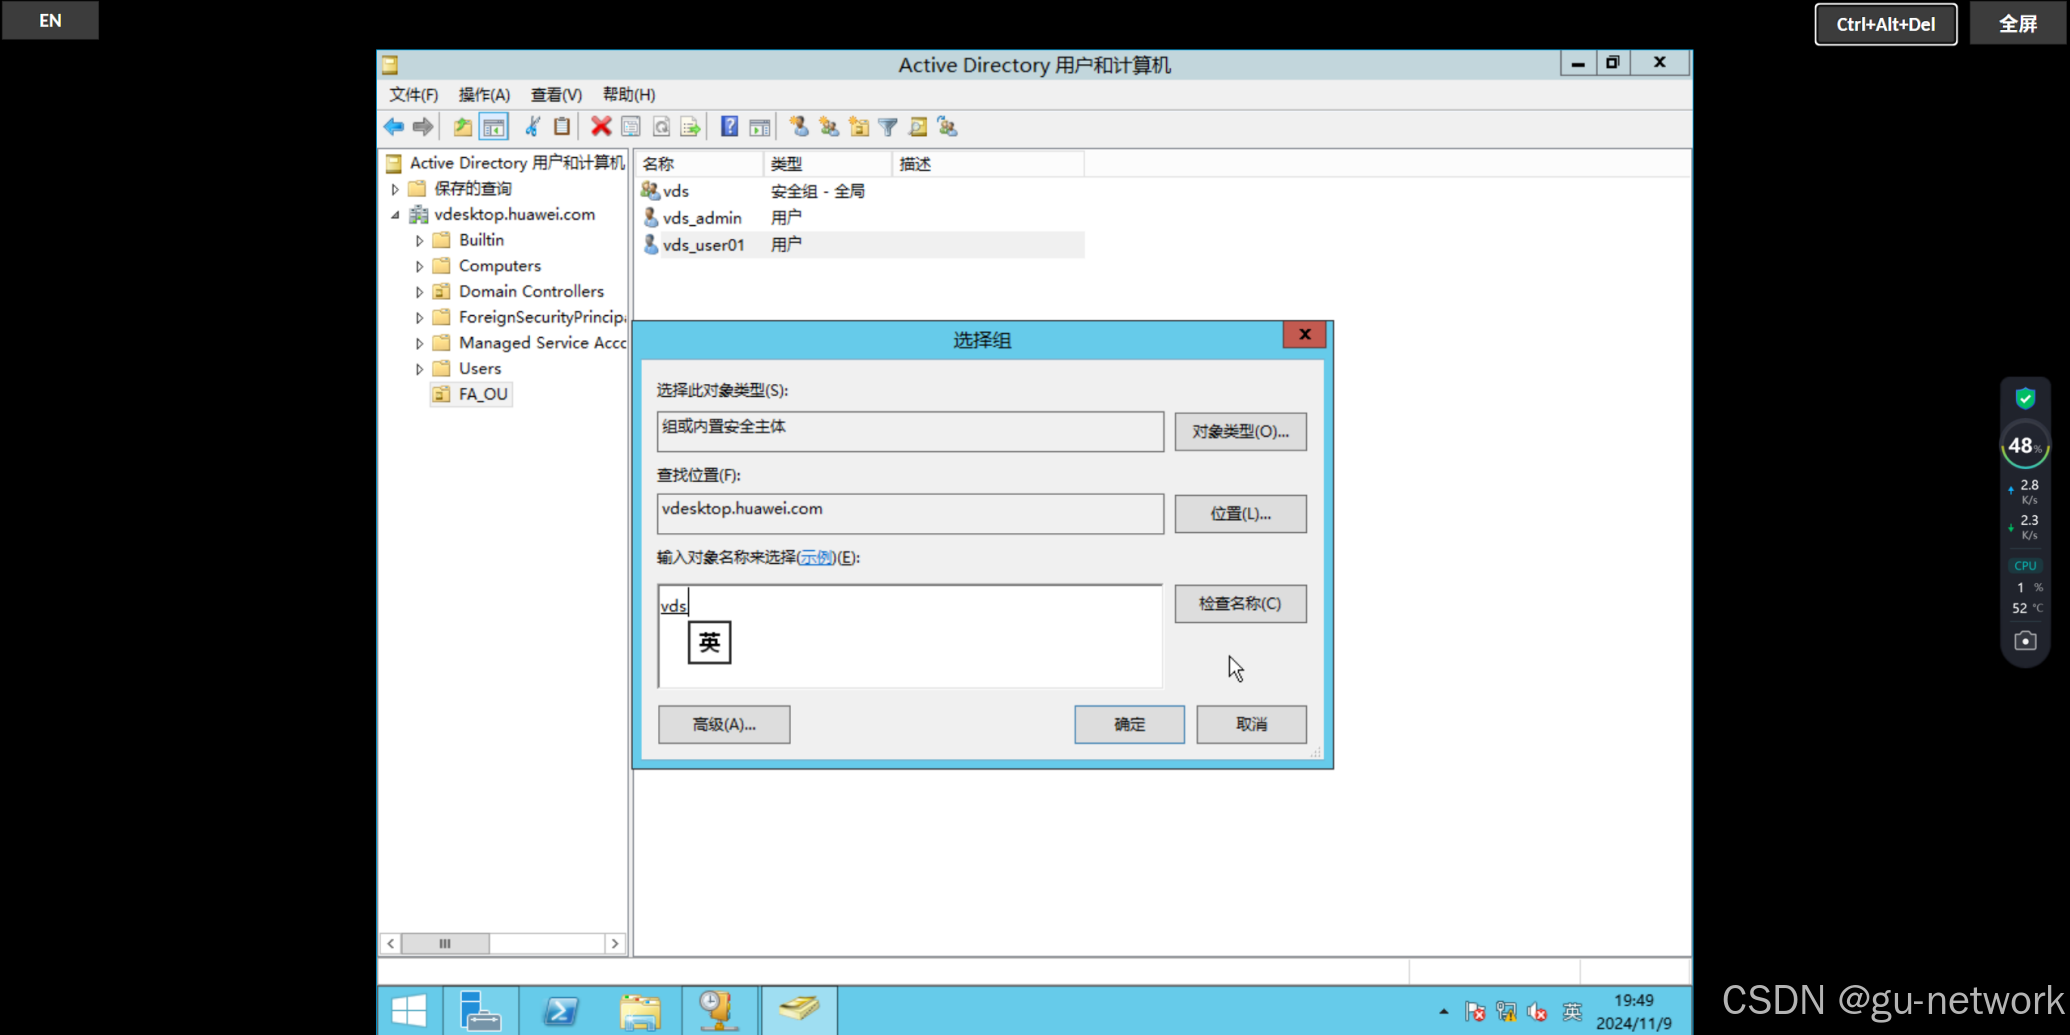This screenshot has height=1035, width=2070.
Task: Open the 帮助(H) menu
Action: tap(629, 95)
